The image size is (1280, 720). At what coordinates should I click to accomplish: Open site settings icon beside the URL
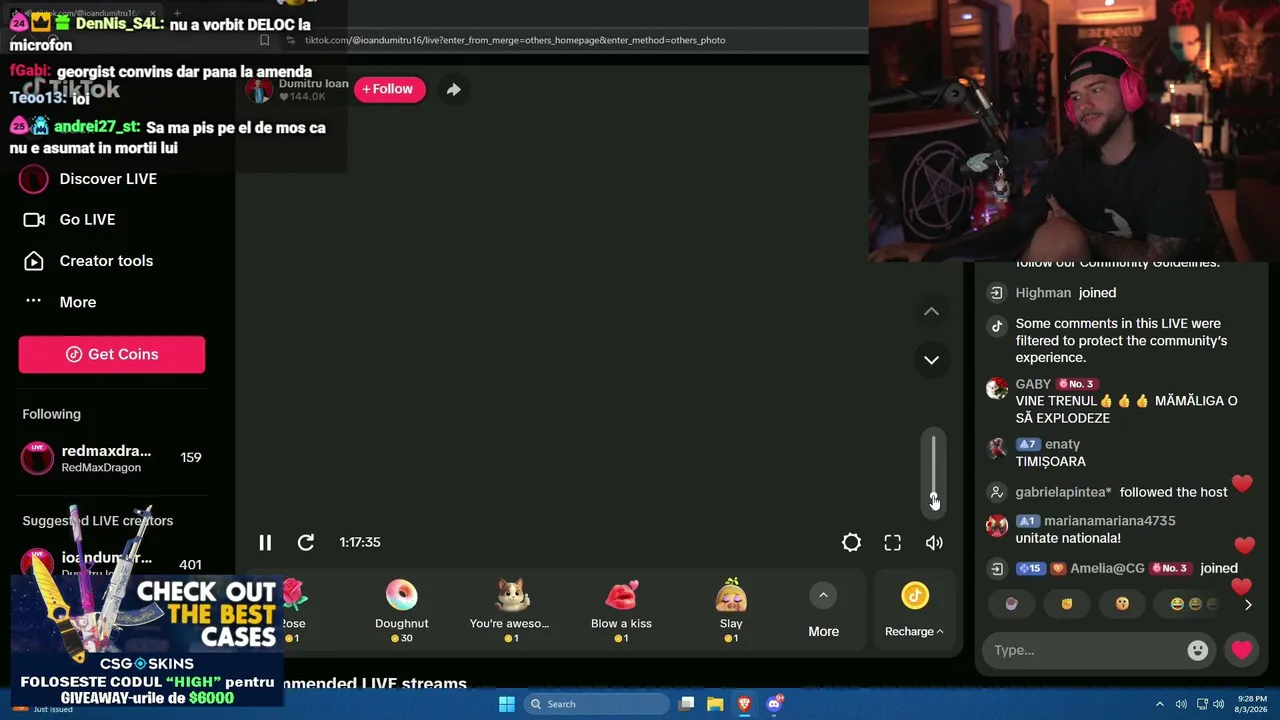pyautogui.click(x=290, y=40)
